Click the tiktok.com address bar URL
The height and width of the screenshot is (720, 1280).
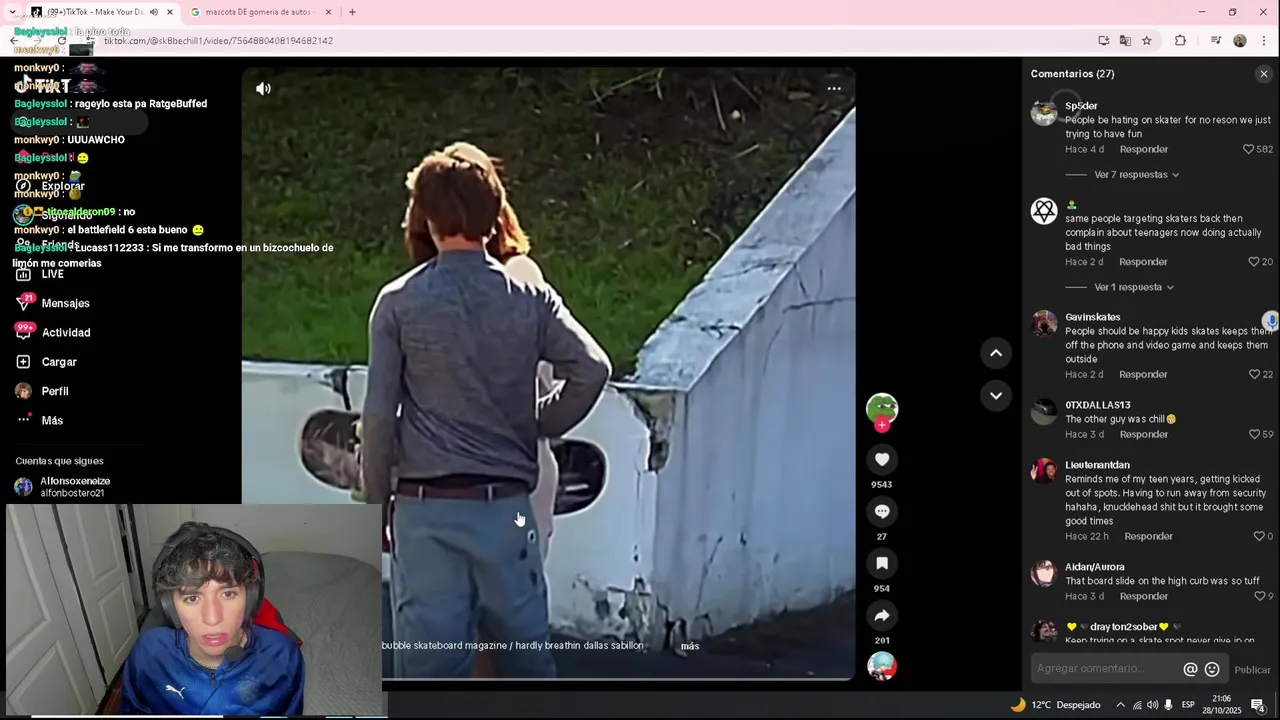(218, 41)
